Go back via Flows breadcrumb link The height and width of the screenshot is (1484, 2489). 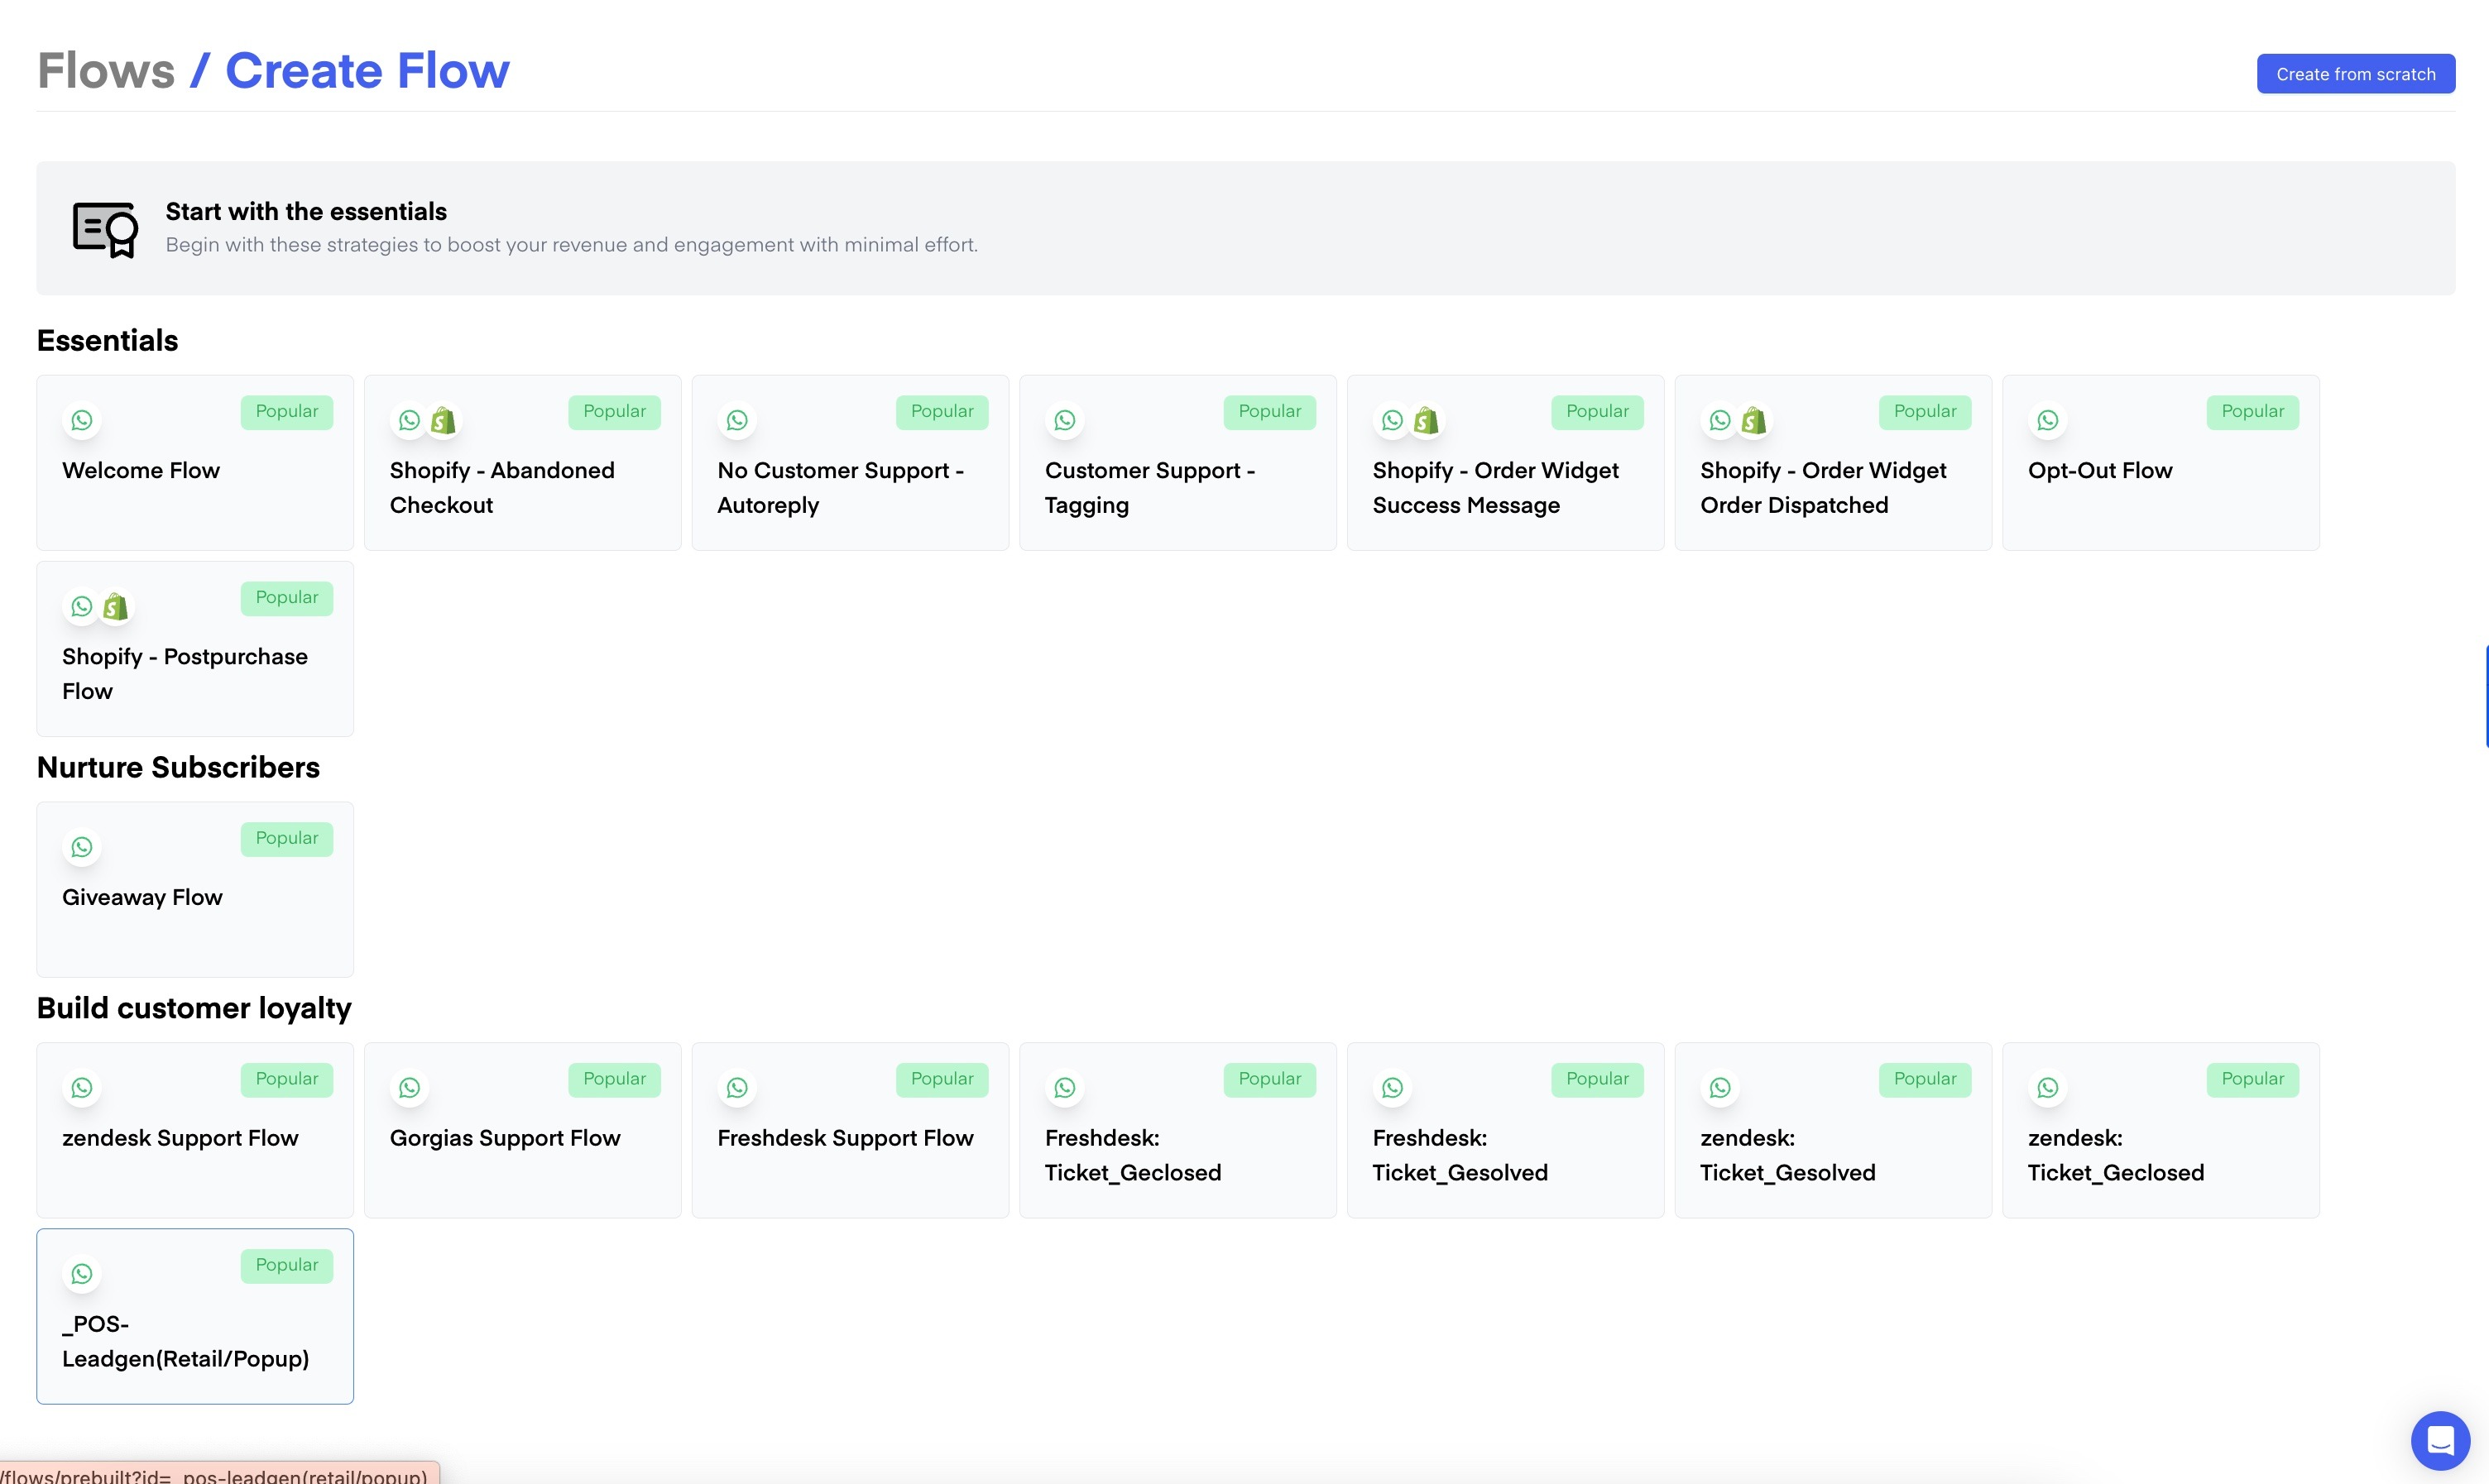click(106, 71)
